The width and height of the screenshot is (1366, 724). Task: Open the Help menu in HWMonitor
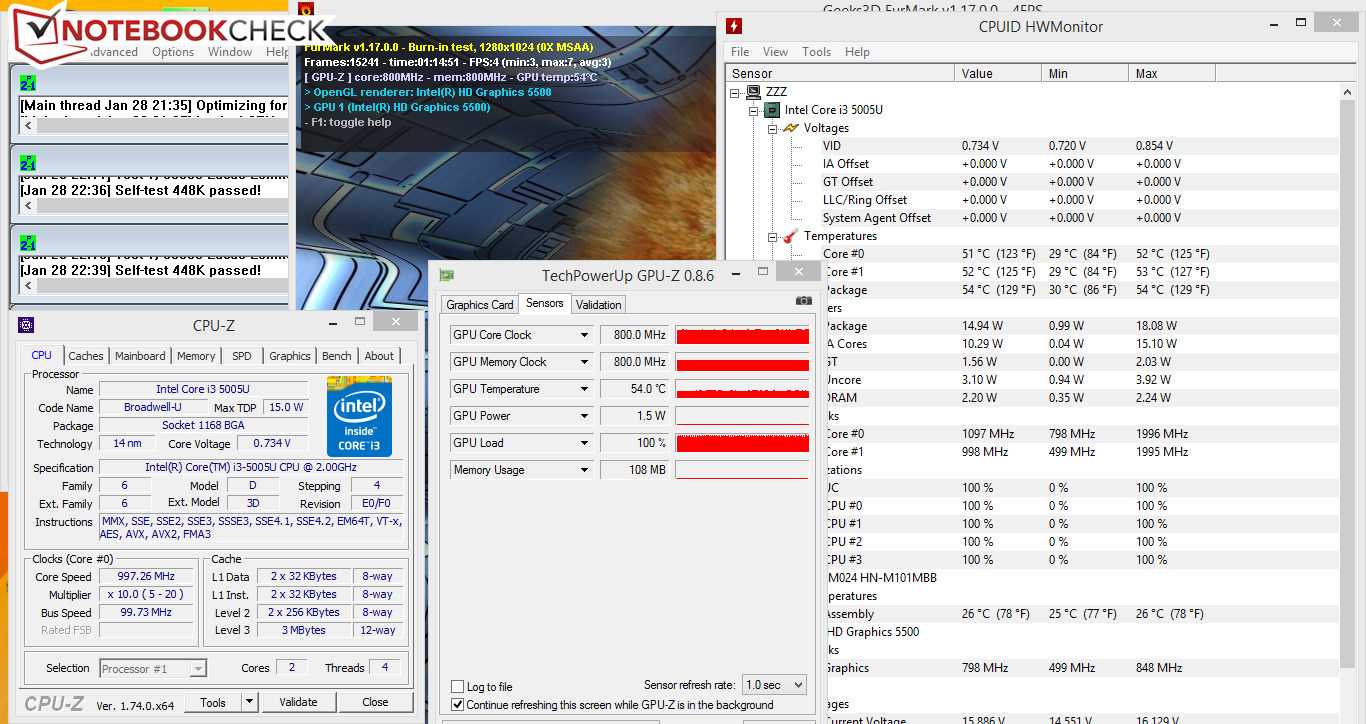click(857, 52)
